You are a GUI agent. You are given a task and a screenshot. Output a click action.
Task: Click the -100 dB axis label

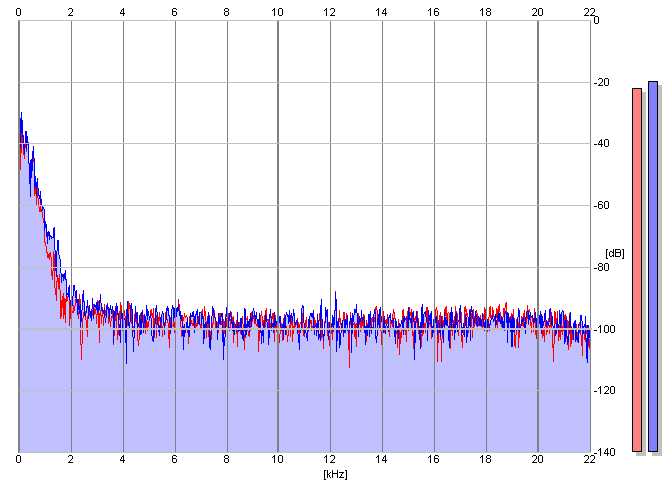pyautogui.click(x=604, y=329)
